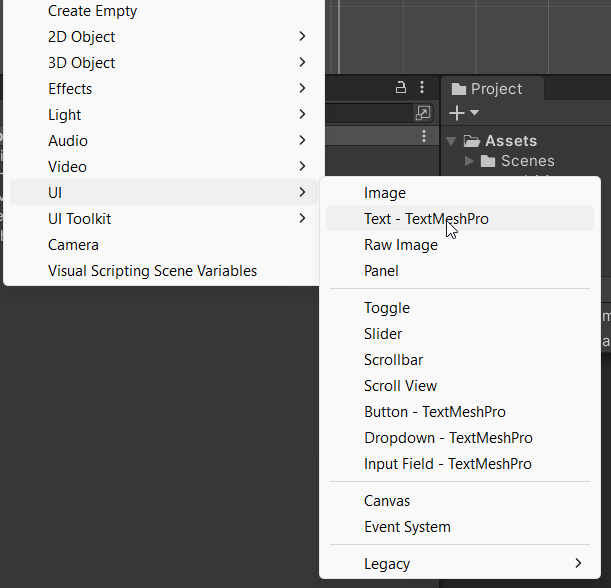Open the 3D Object submenu

click(82, 63)
